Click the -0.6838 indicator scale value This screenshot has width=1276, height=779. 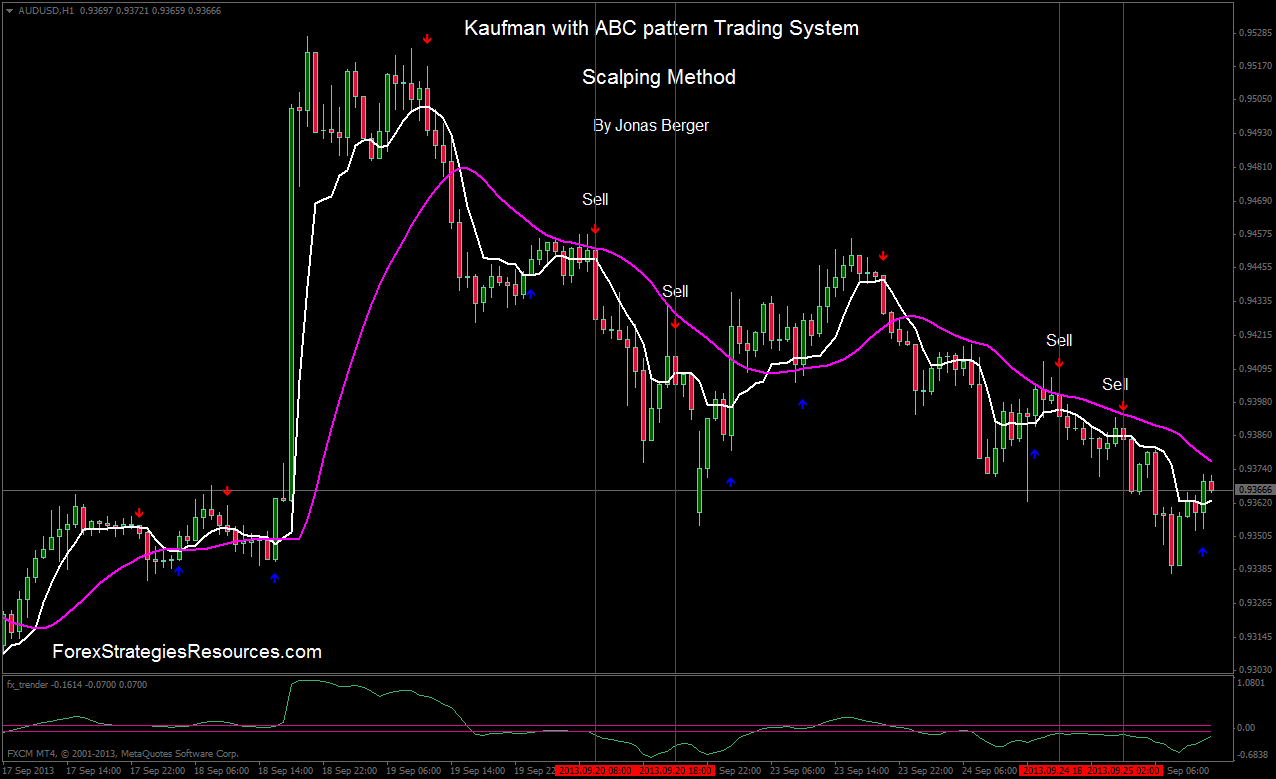point(1253,756)
